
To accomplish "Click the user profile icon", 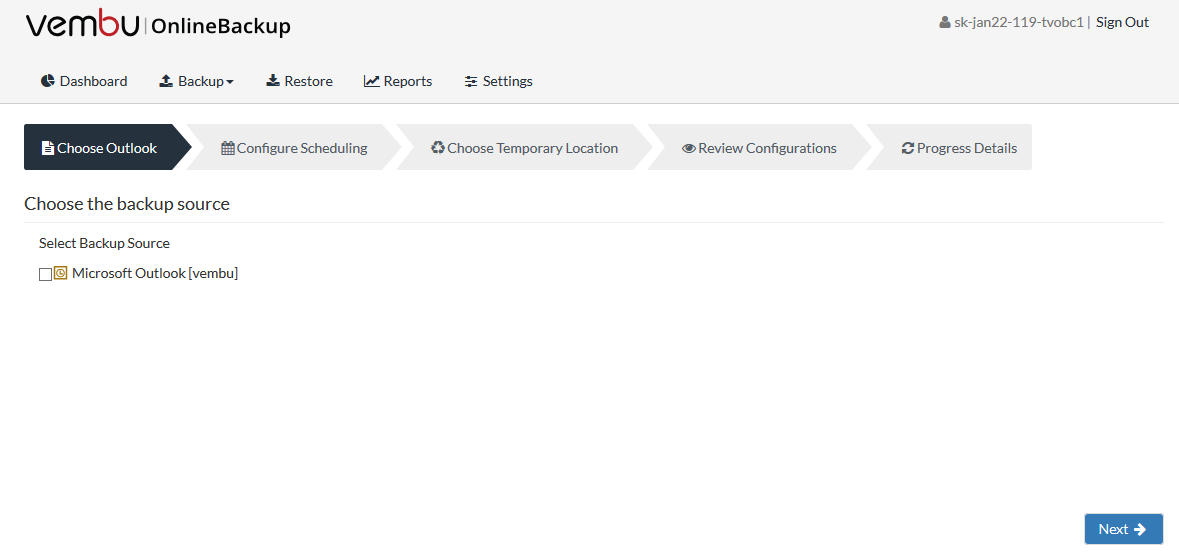I will pyautogui.click(x=945, y=23).
